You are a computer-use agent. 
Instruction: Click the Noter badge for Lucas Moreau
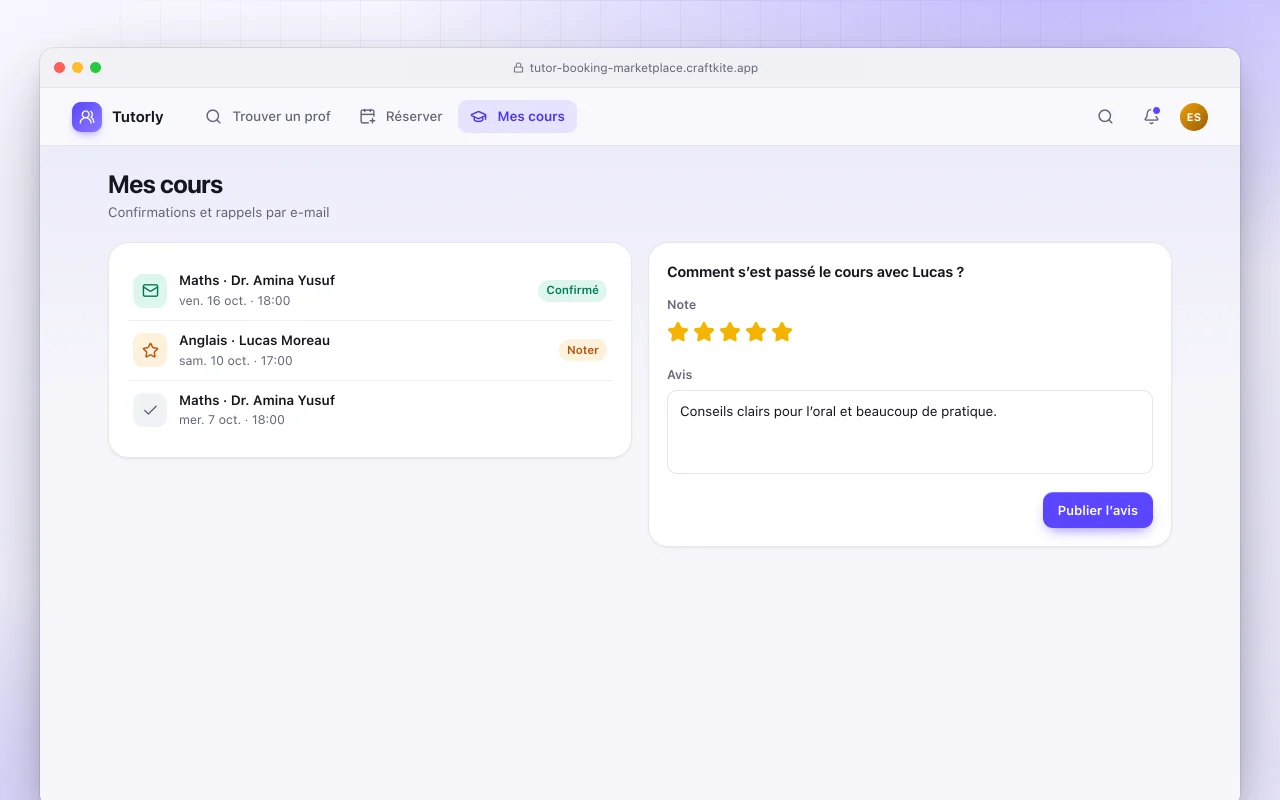point(583,350)
